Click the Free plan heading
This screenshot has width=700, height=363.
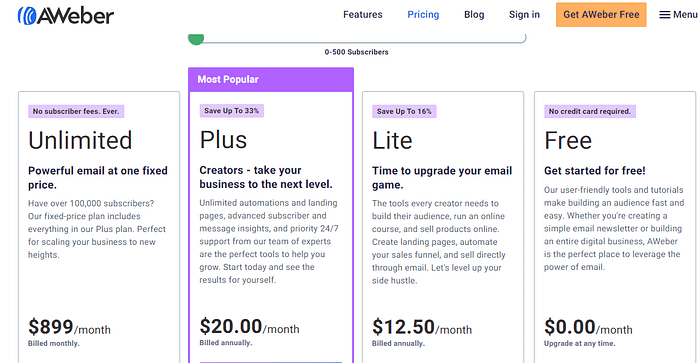[x=568, y=140]
